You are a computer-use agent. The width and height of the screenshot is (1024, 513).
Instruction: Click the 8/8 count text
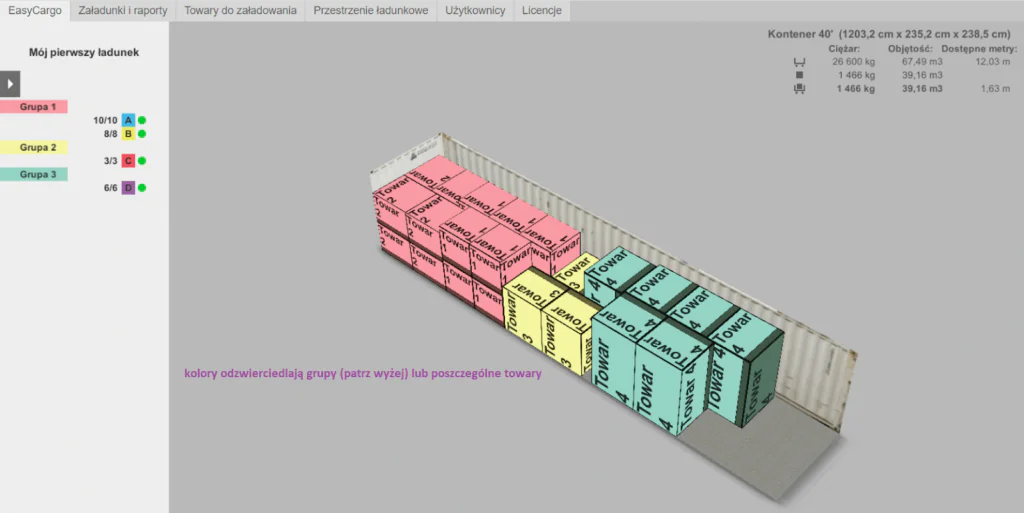[x=110, y=134]
